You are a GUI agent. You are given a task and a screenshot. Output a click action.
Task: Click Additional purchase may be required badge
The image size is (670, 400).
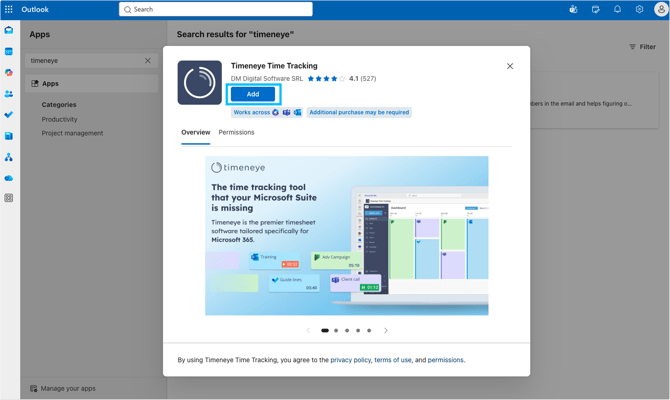click(359, 112)
